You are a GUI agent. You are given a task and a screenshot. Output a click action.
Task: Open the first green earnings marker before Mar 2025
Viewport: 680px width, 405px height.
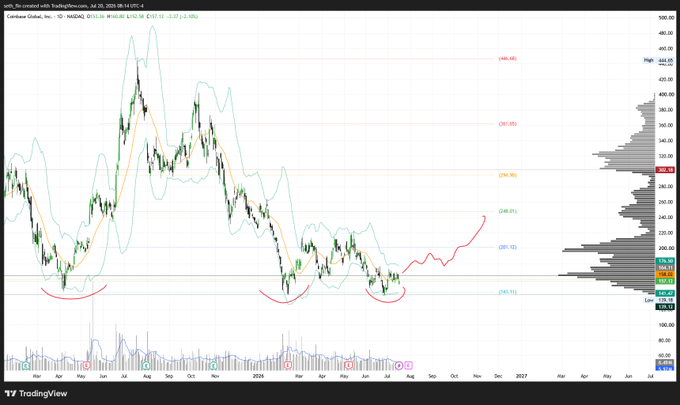[26, 366]
